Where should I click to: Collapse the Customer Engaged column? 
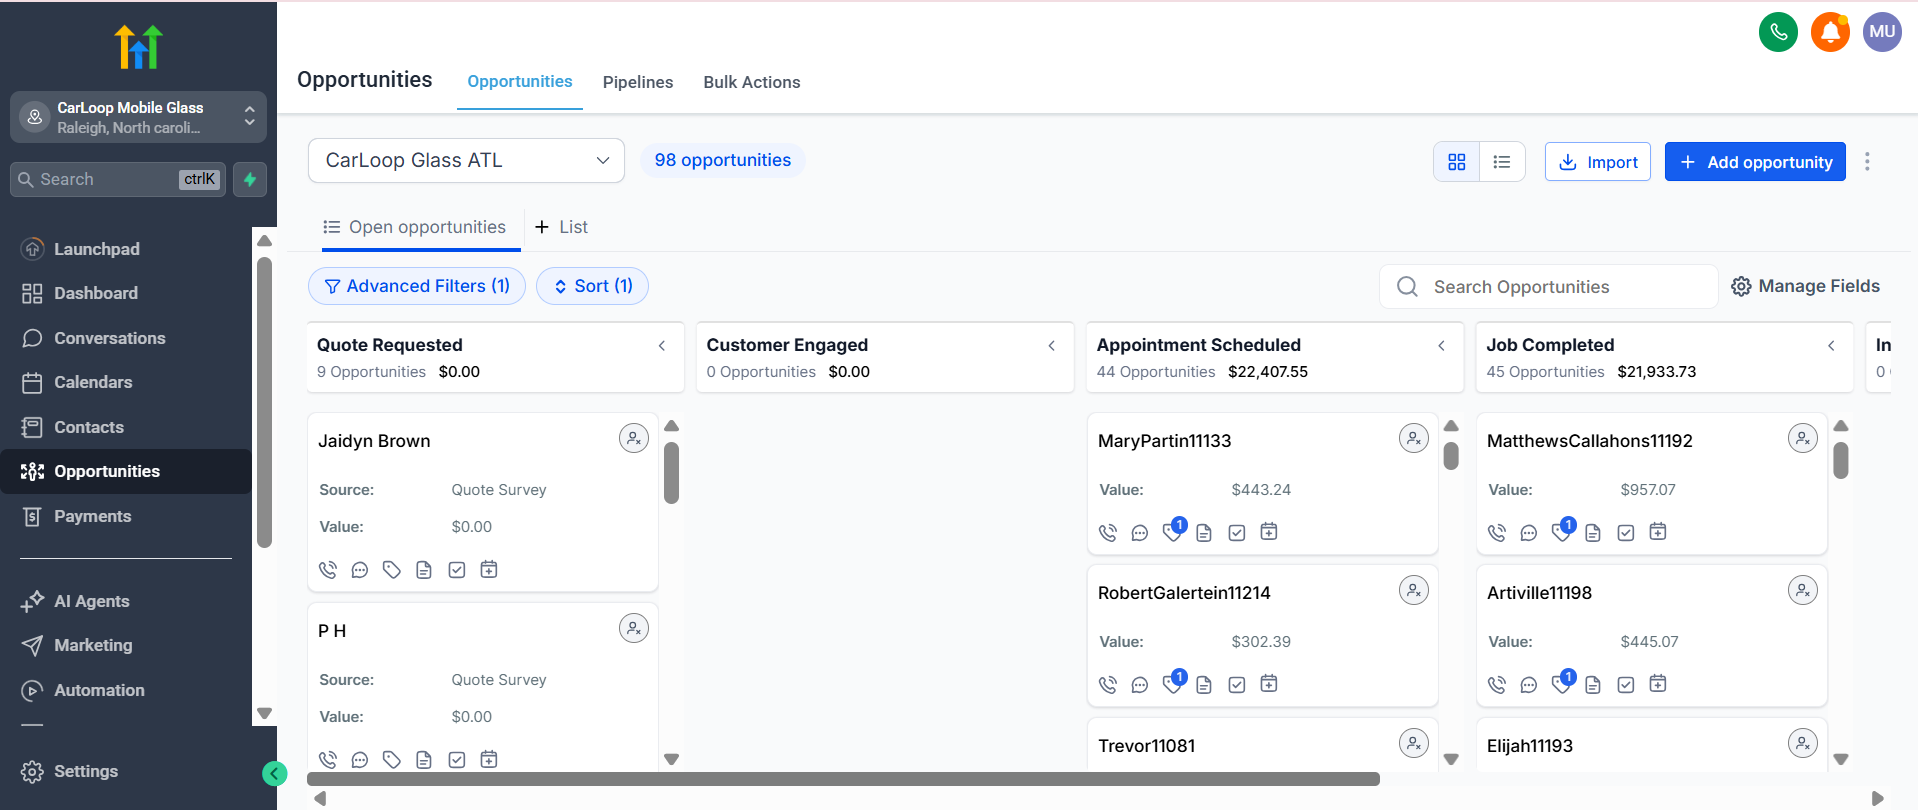pos(1052,346)
